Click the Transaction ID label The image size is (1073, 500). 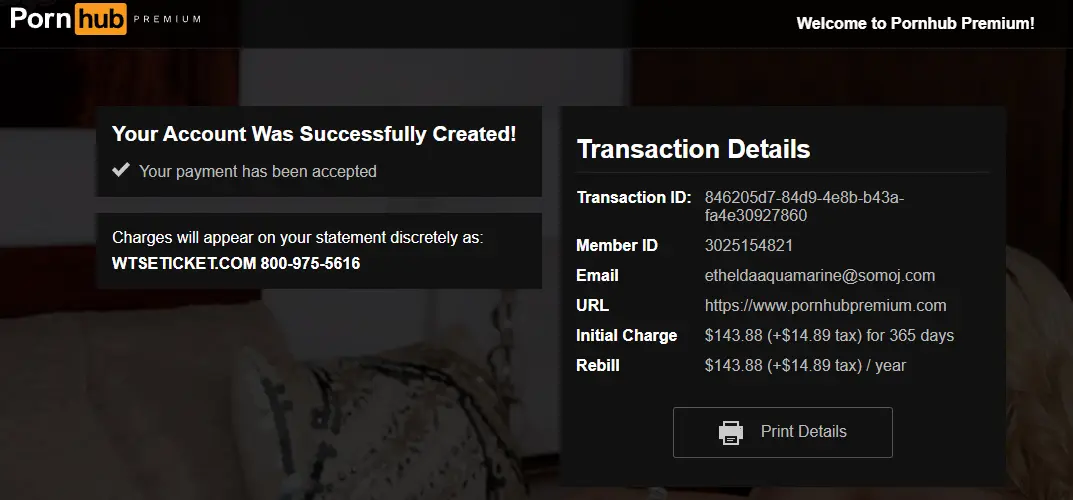pyautogui.click(x=634, y=198)
